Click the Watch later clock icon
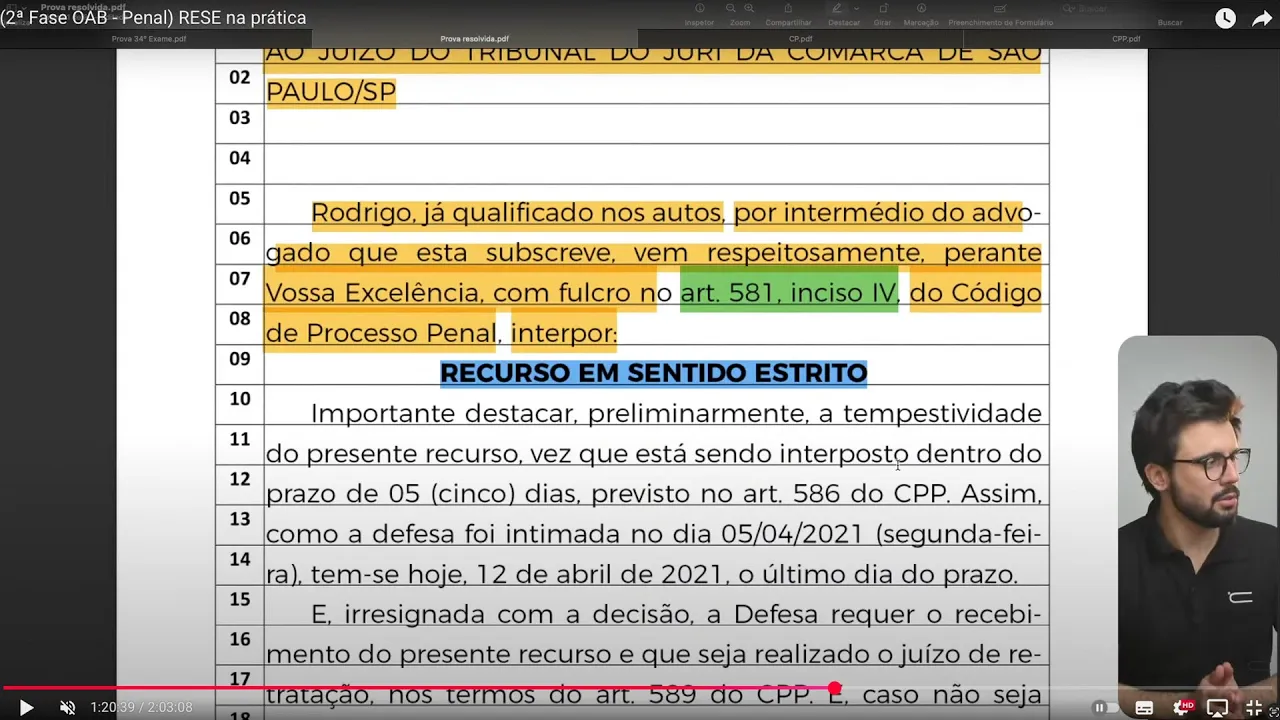The width and height of the screenshot is (1280, 720). point(1225,18)
